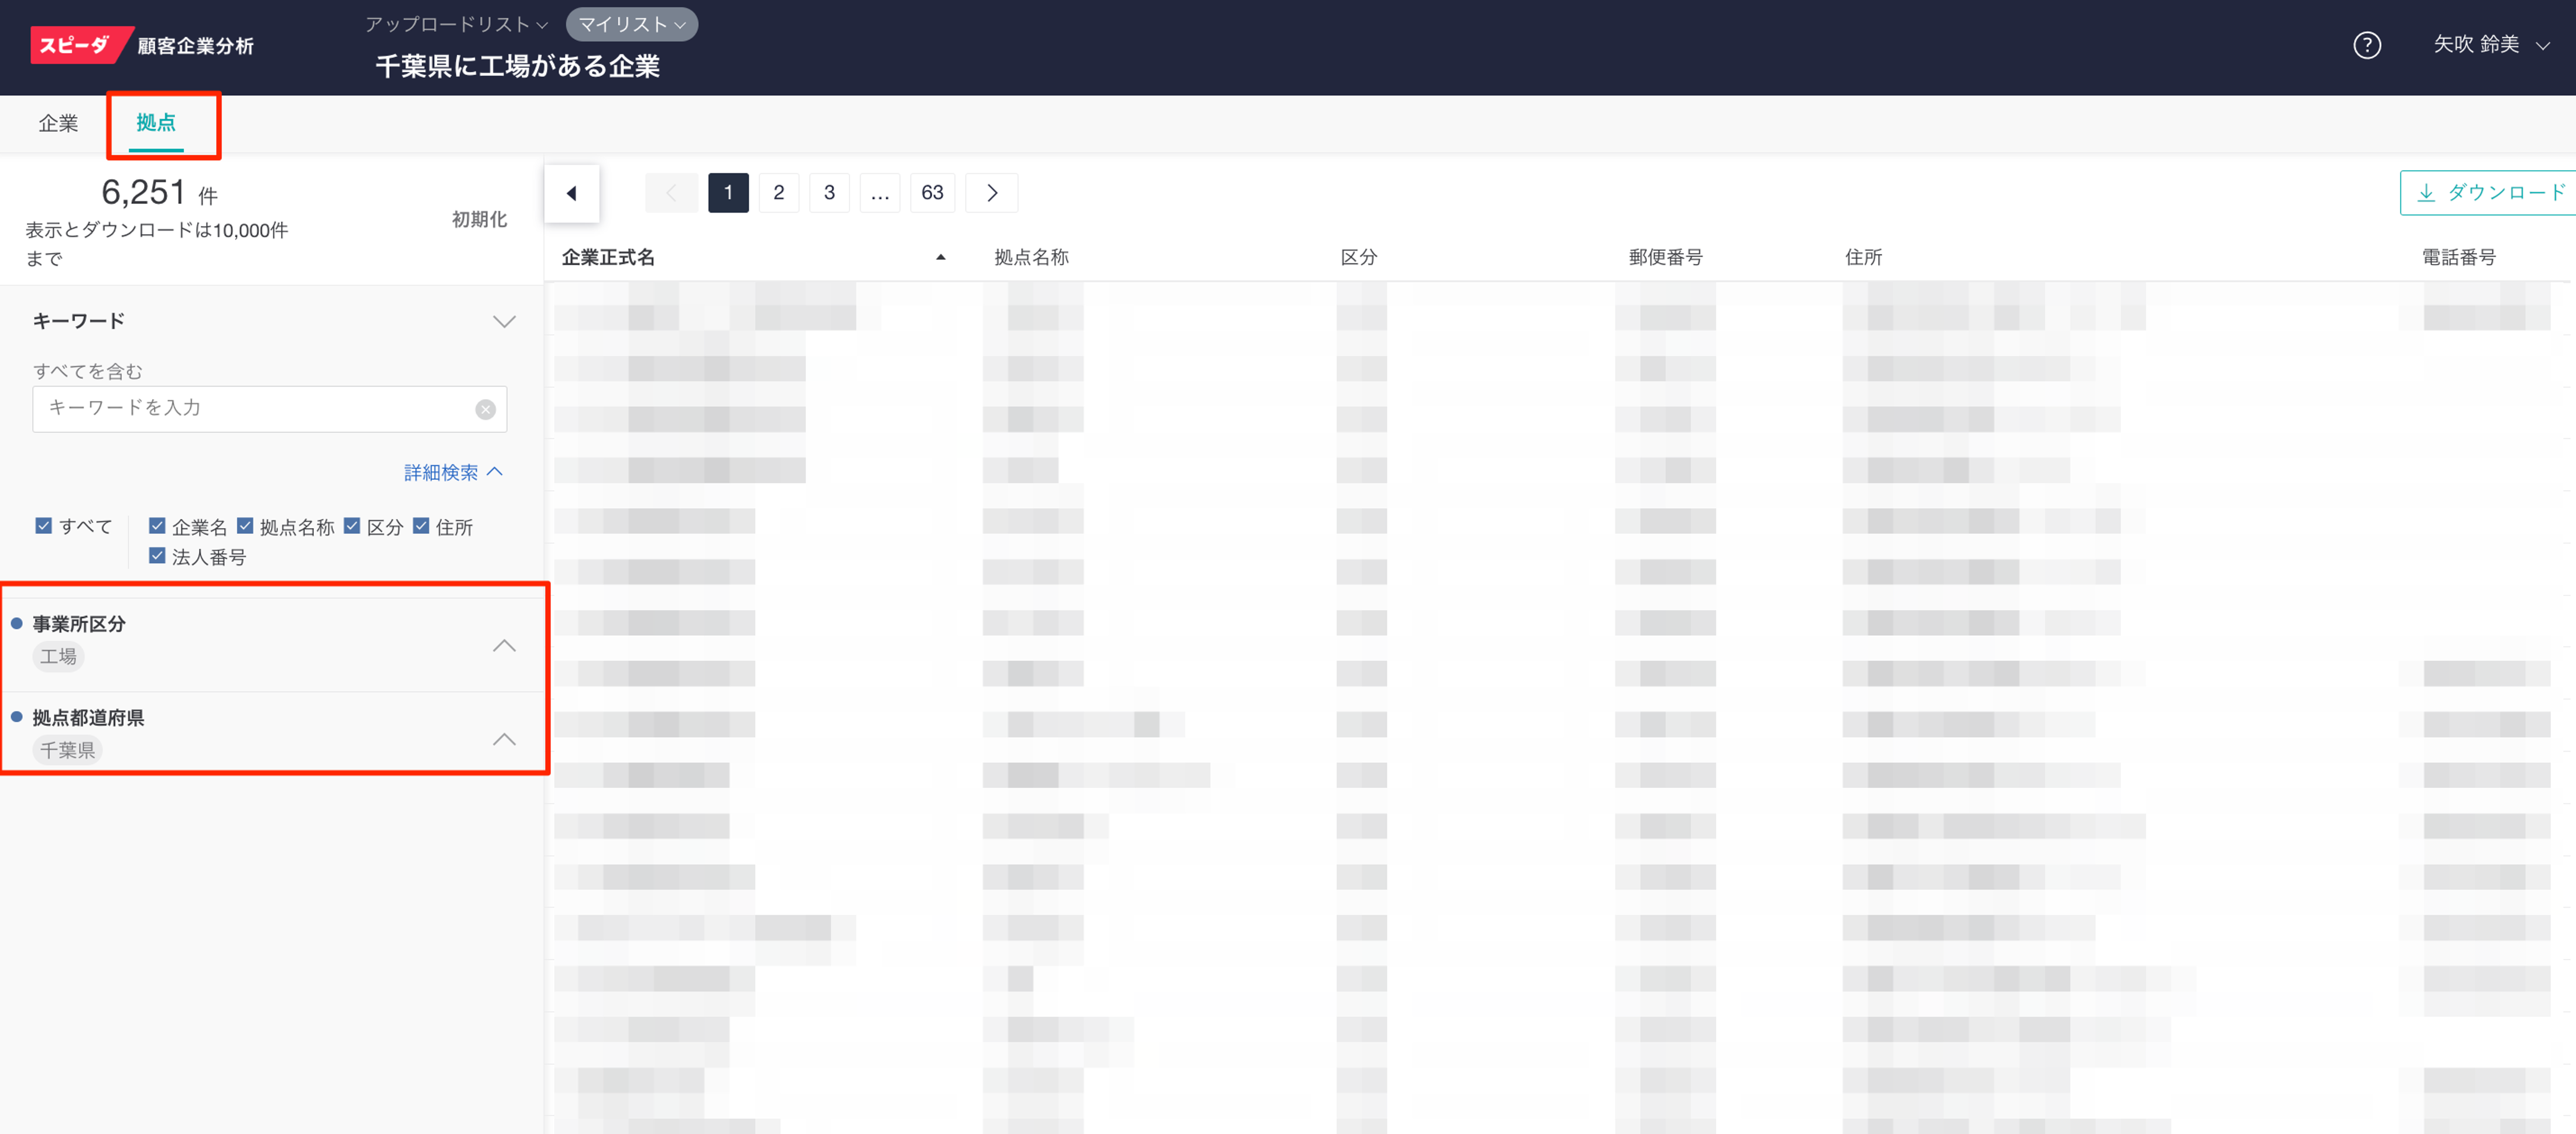Screen dimensions: 2576x1134
Task: Switch to the 企業 tab
Action: (x=58, y=123)
